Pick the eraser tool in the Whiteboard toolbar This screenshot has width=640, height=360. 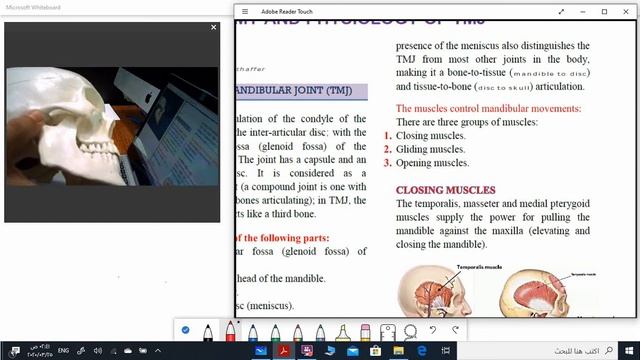(365, 332)
